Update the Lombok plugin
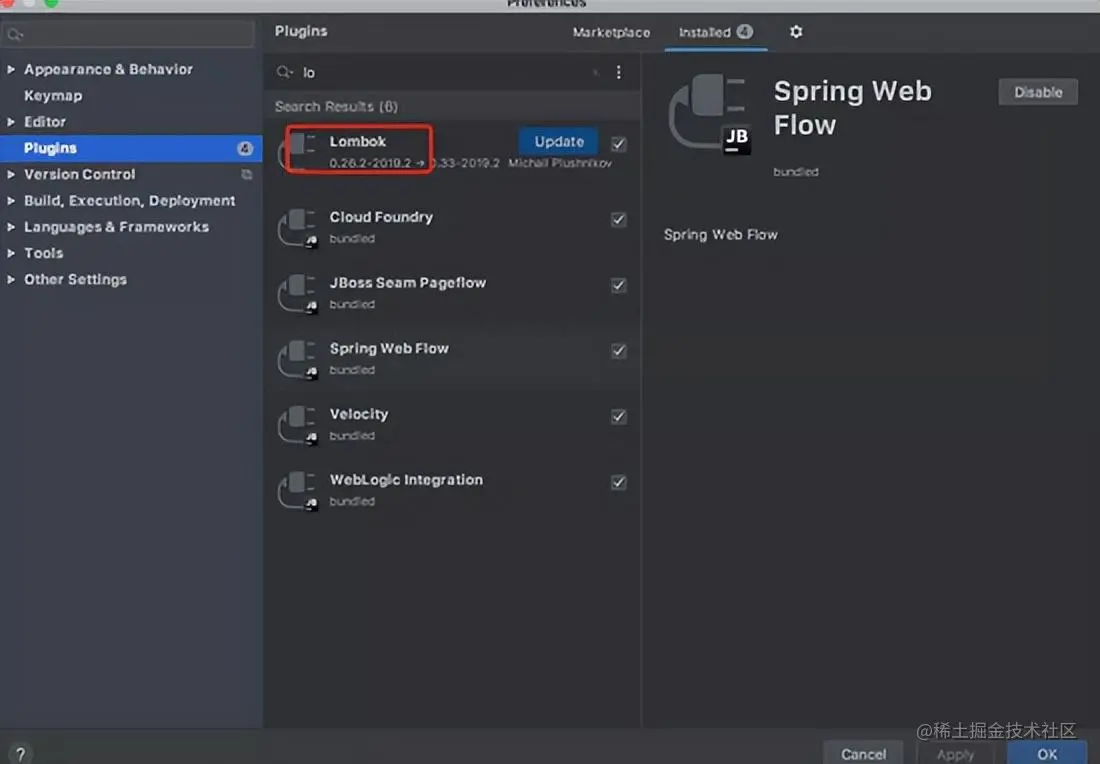 tap(558, 141)
